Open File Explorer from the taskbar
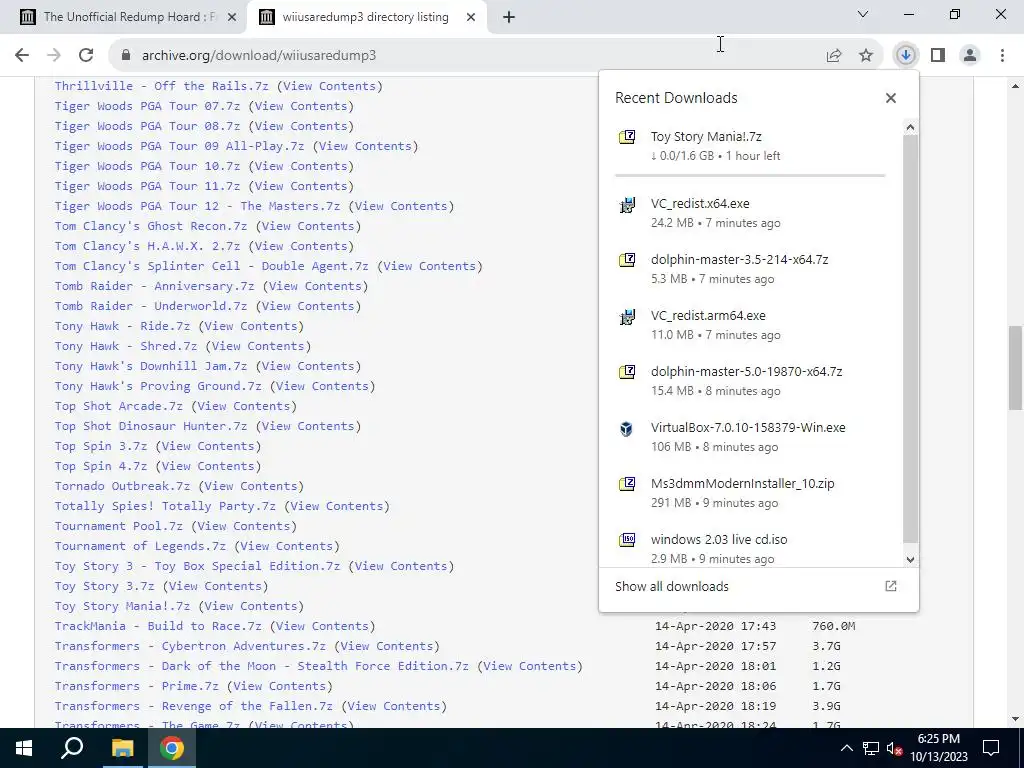 tap(122, 748)
